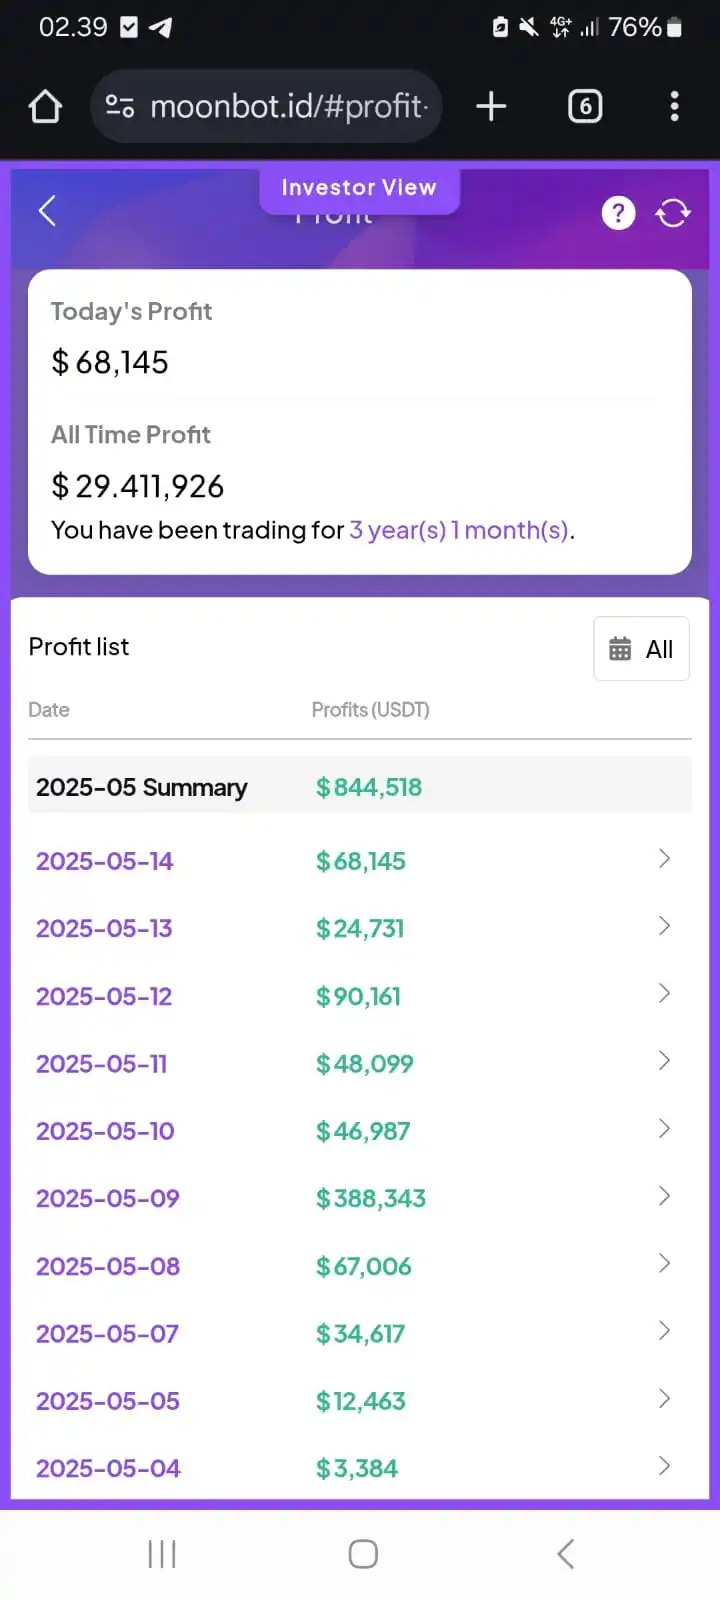Expand the 2025-05-09 profit row chevron
Screen dimensions: 720x1600
(664, 1196)
